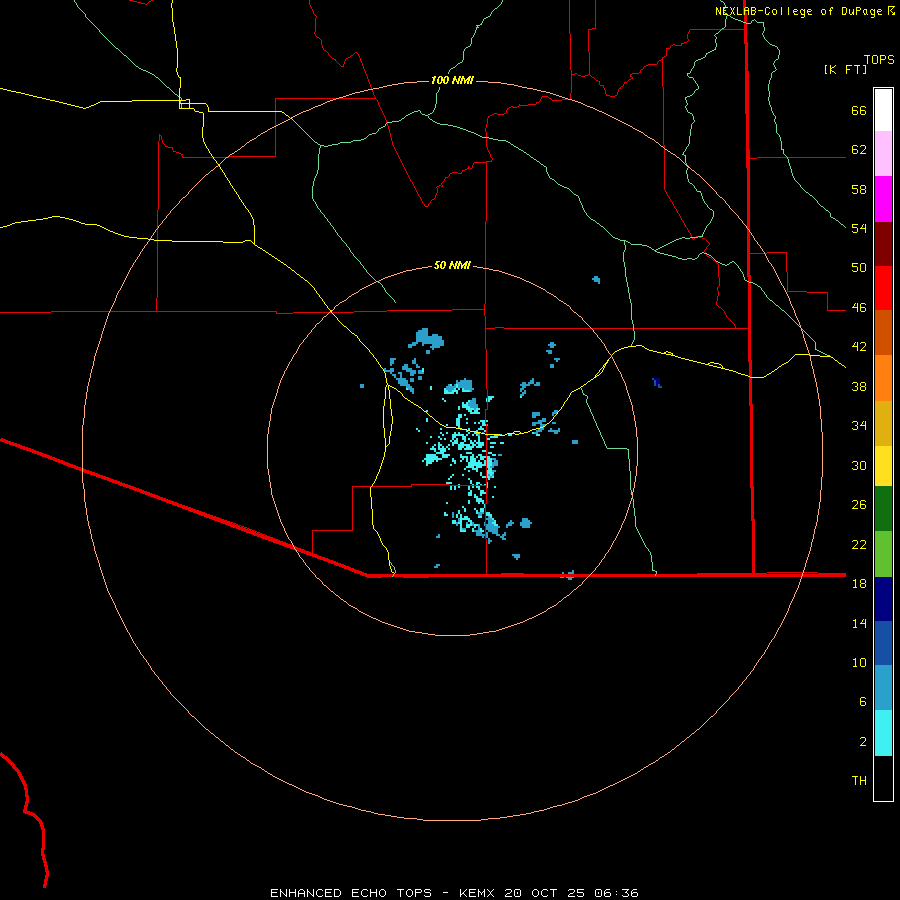
Task: Click the 10 legend value
Action: pyautogui.click(x=859, y=662)
